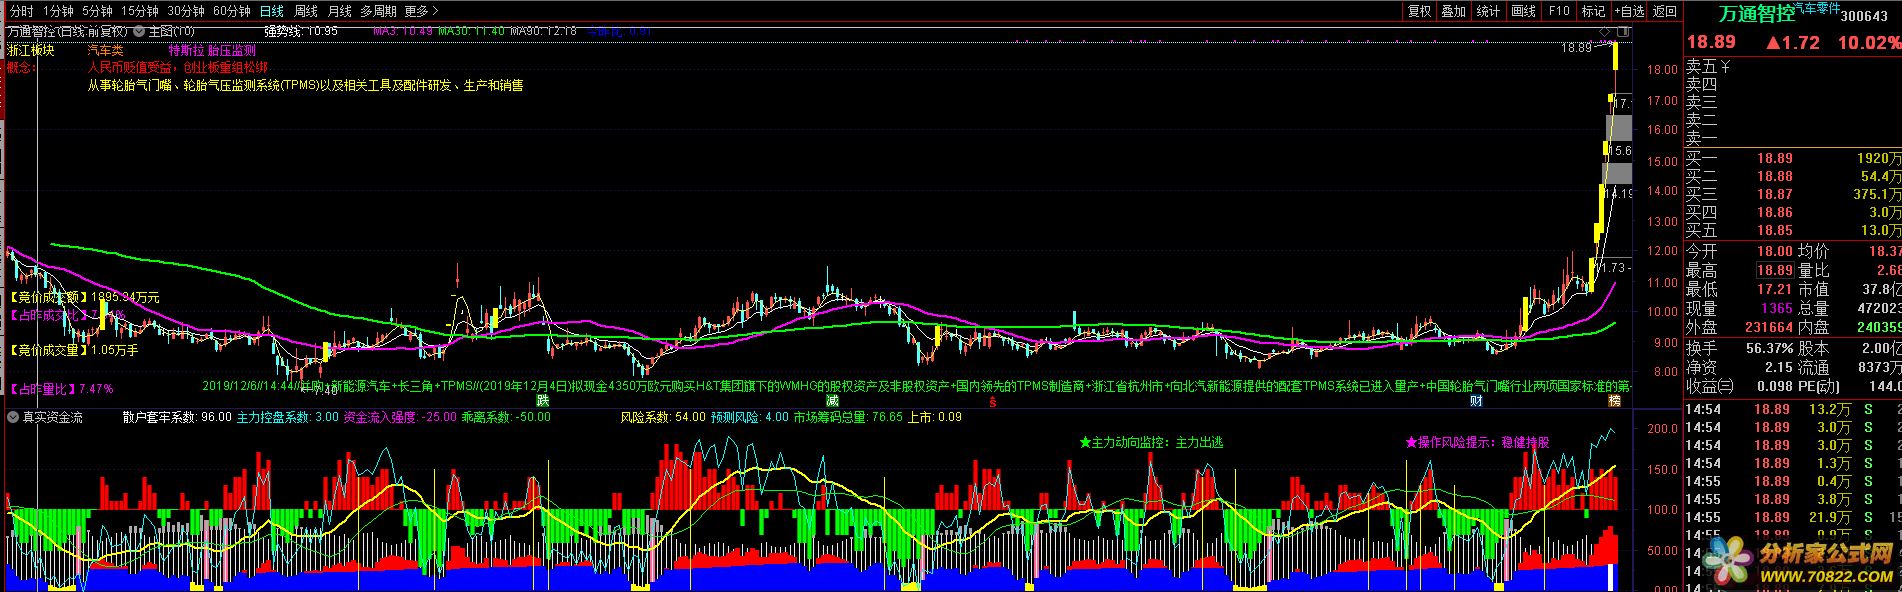Click the 今开 value 18.00
Image resolution: width=1902 pixels, height=592 pixels.
pyautogui.click(x=1775, y=252)
